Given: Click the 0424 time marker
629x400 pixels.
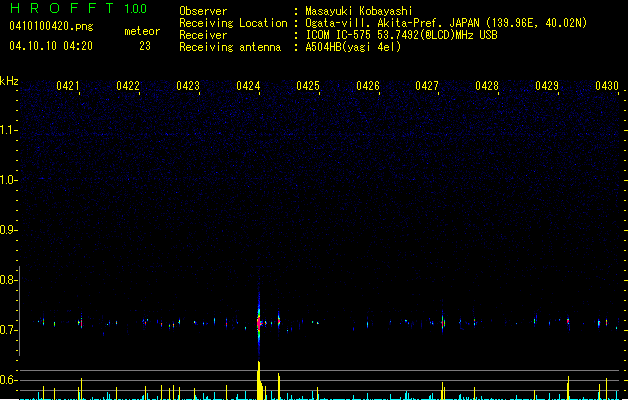Looking at the screenshot, I should pyautogui.click(x=248, y=86).
